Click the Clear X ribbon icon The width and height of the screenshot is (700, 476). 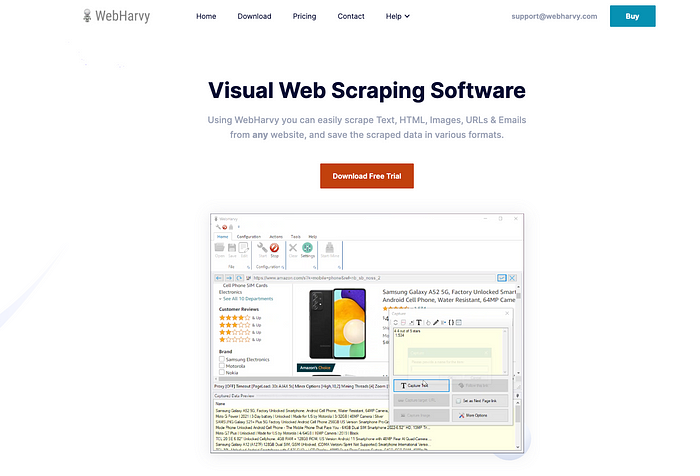pos(293,250)
